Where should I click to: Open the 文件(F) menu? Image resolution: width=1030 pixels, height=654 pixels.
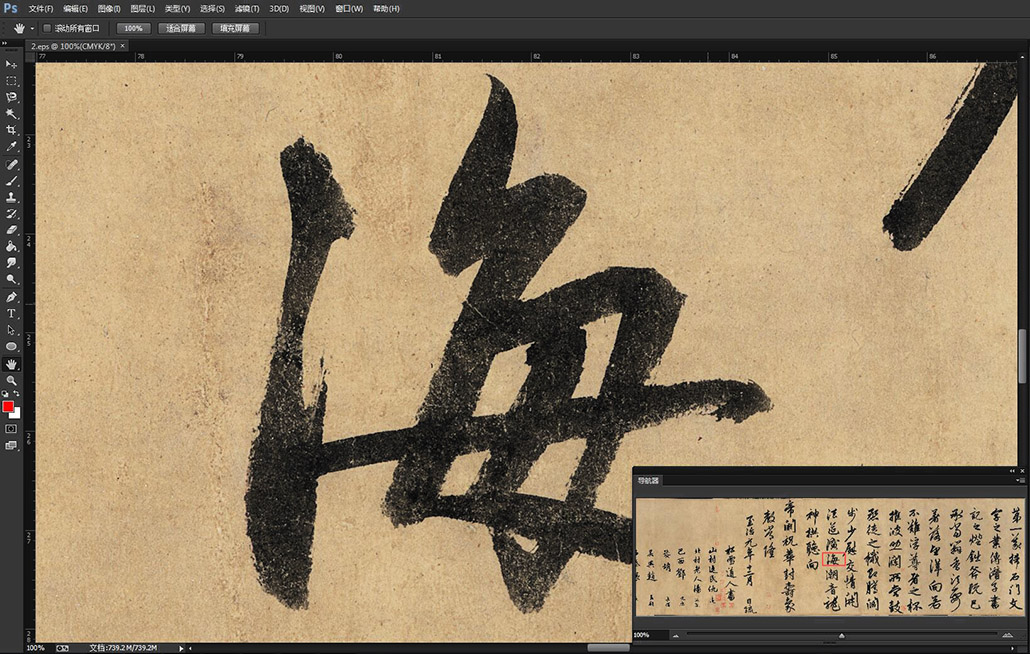tap(41, 9)
